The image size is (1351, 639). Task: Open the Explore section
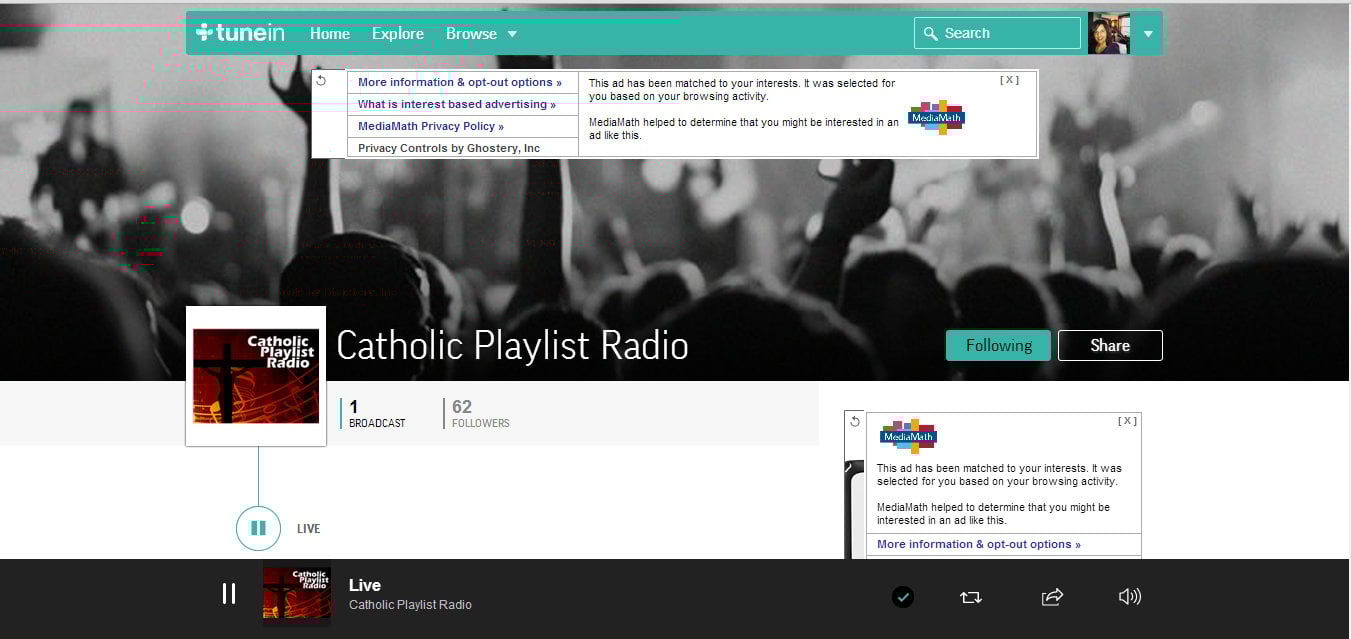tap(398, 33)
